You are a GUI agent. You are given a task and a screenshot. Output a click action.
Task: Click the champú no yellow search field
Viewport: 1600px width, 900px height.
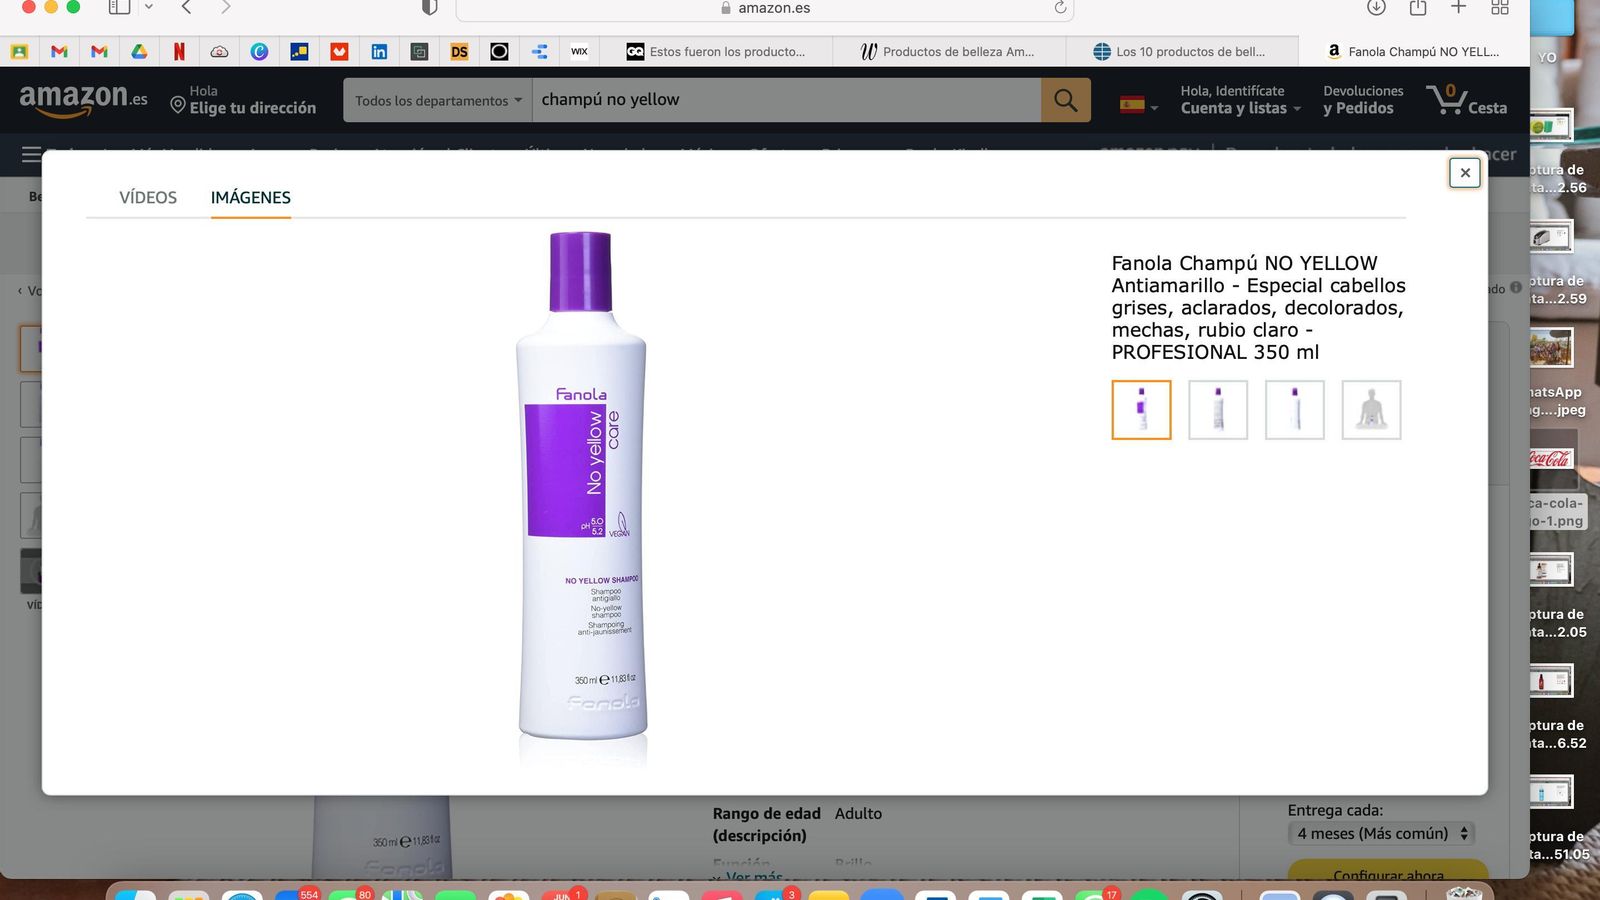click(x=785, y=100)
